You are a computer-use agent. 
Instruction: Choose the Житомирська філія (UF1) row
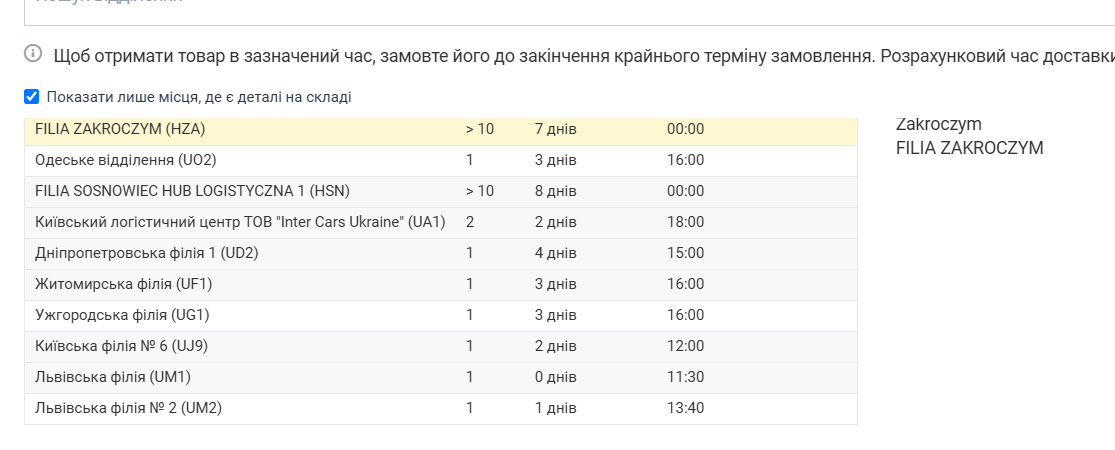[123, 284]
